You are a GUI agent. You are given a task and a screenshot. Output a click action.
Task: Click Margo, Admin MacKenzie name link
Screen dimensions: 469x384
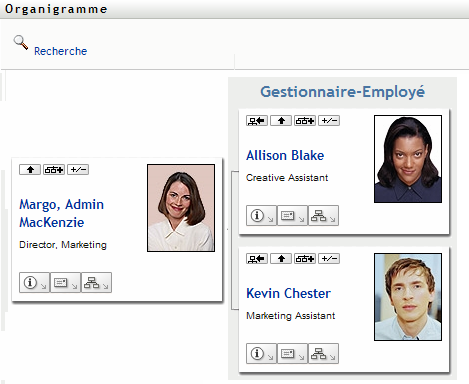click(x=61, y=213)
